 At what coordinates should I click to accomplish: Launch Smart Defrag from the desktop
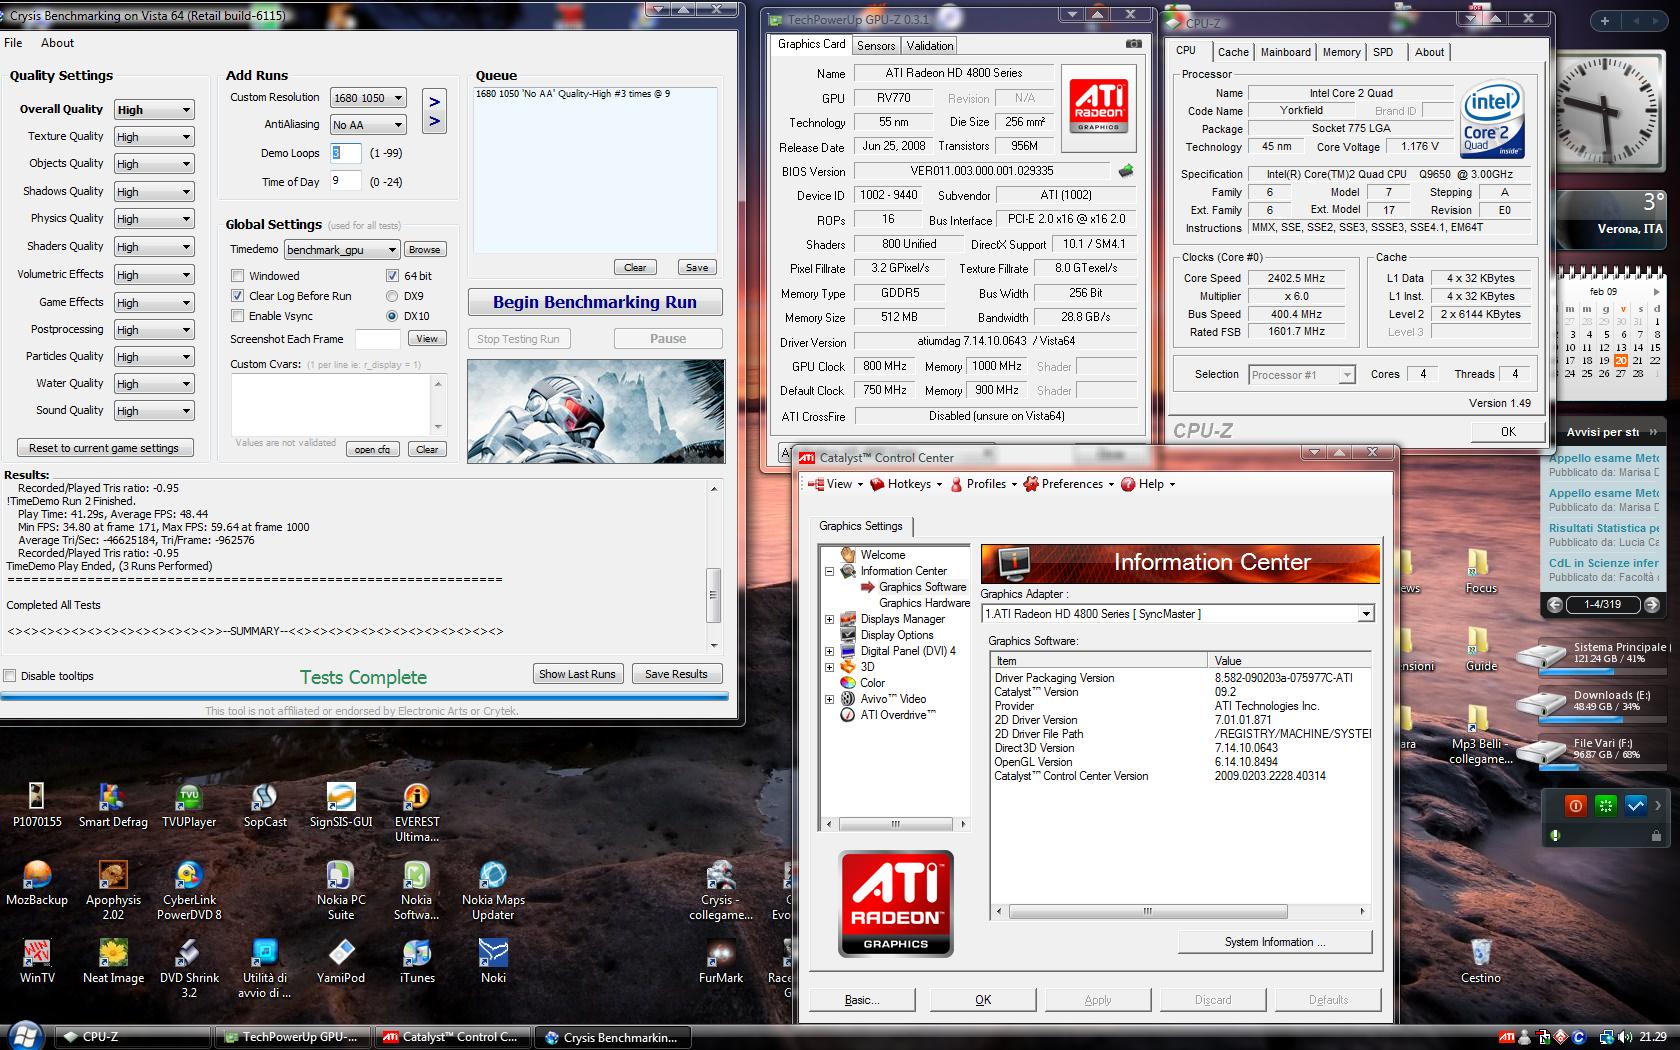pos(113,804)
